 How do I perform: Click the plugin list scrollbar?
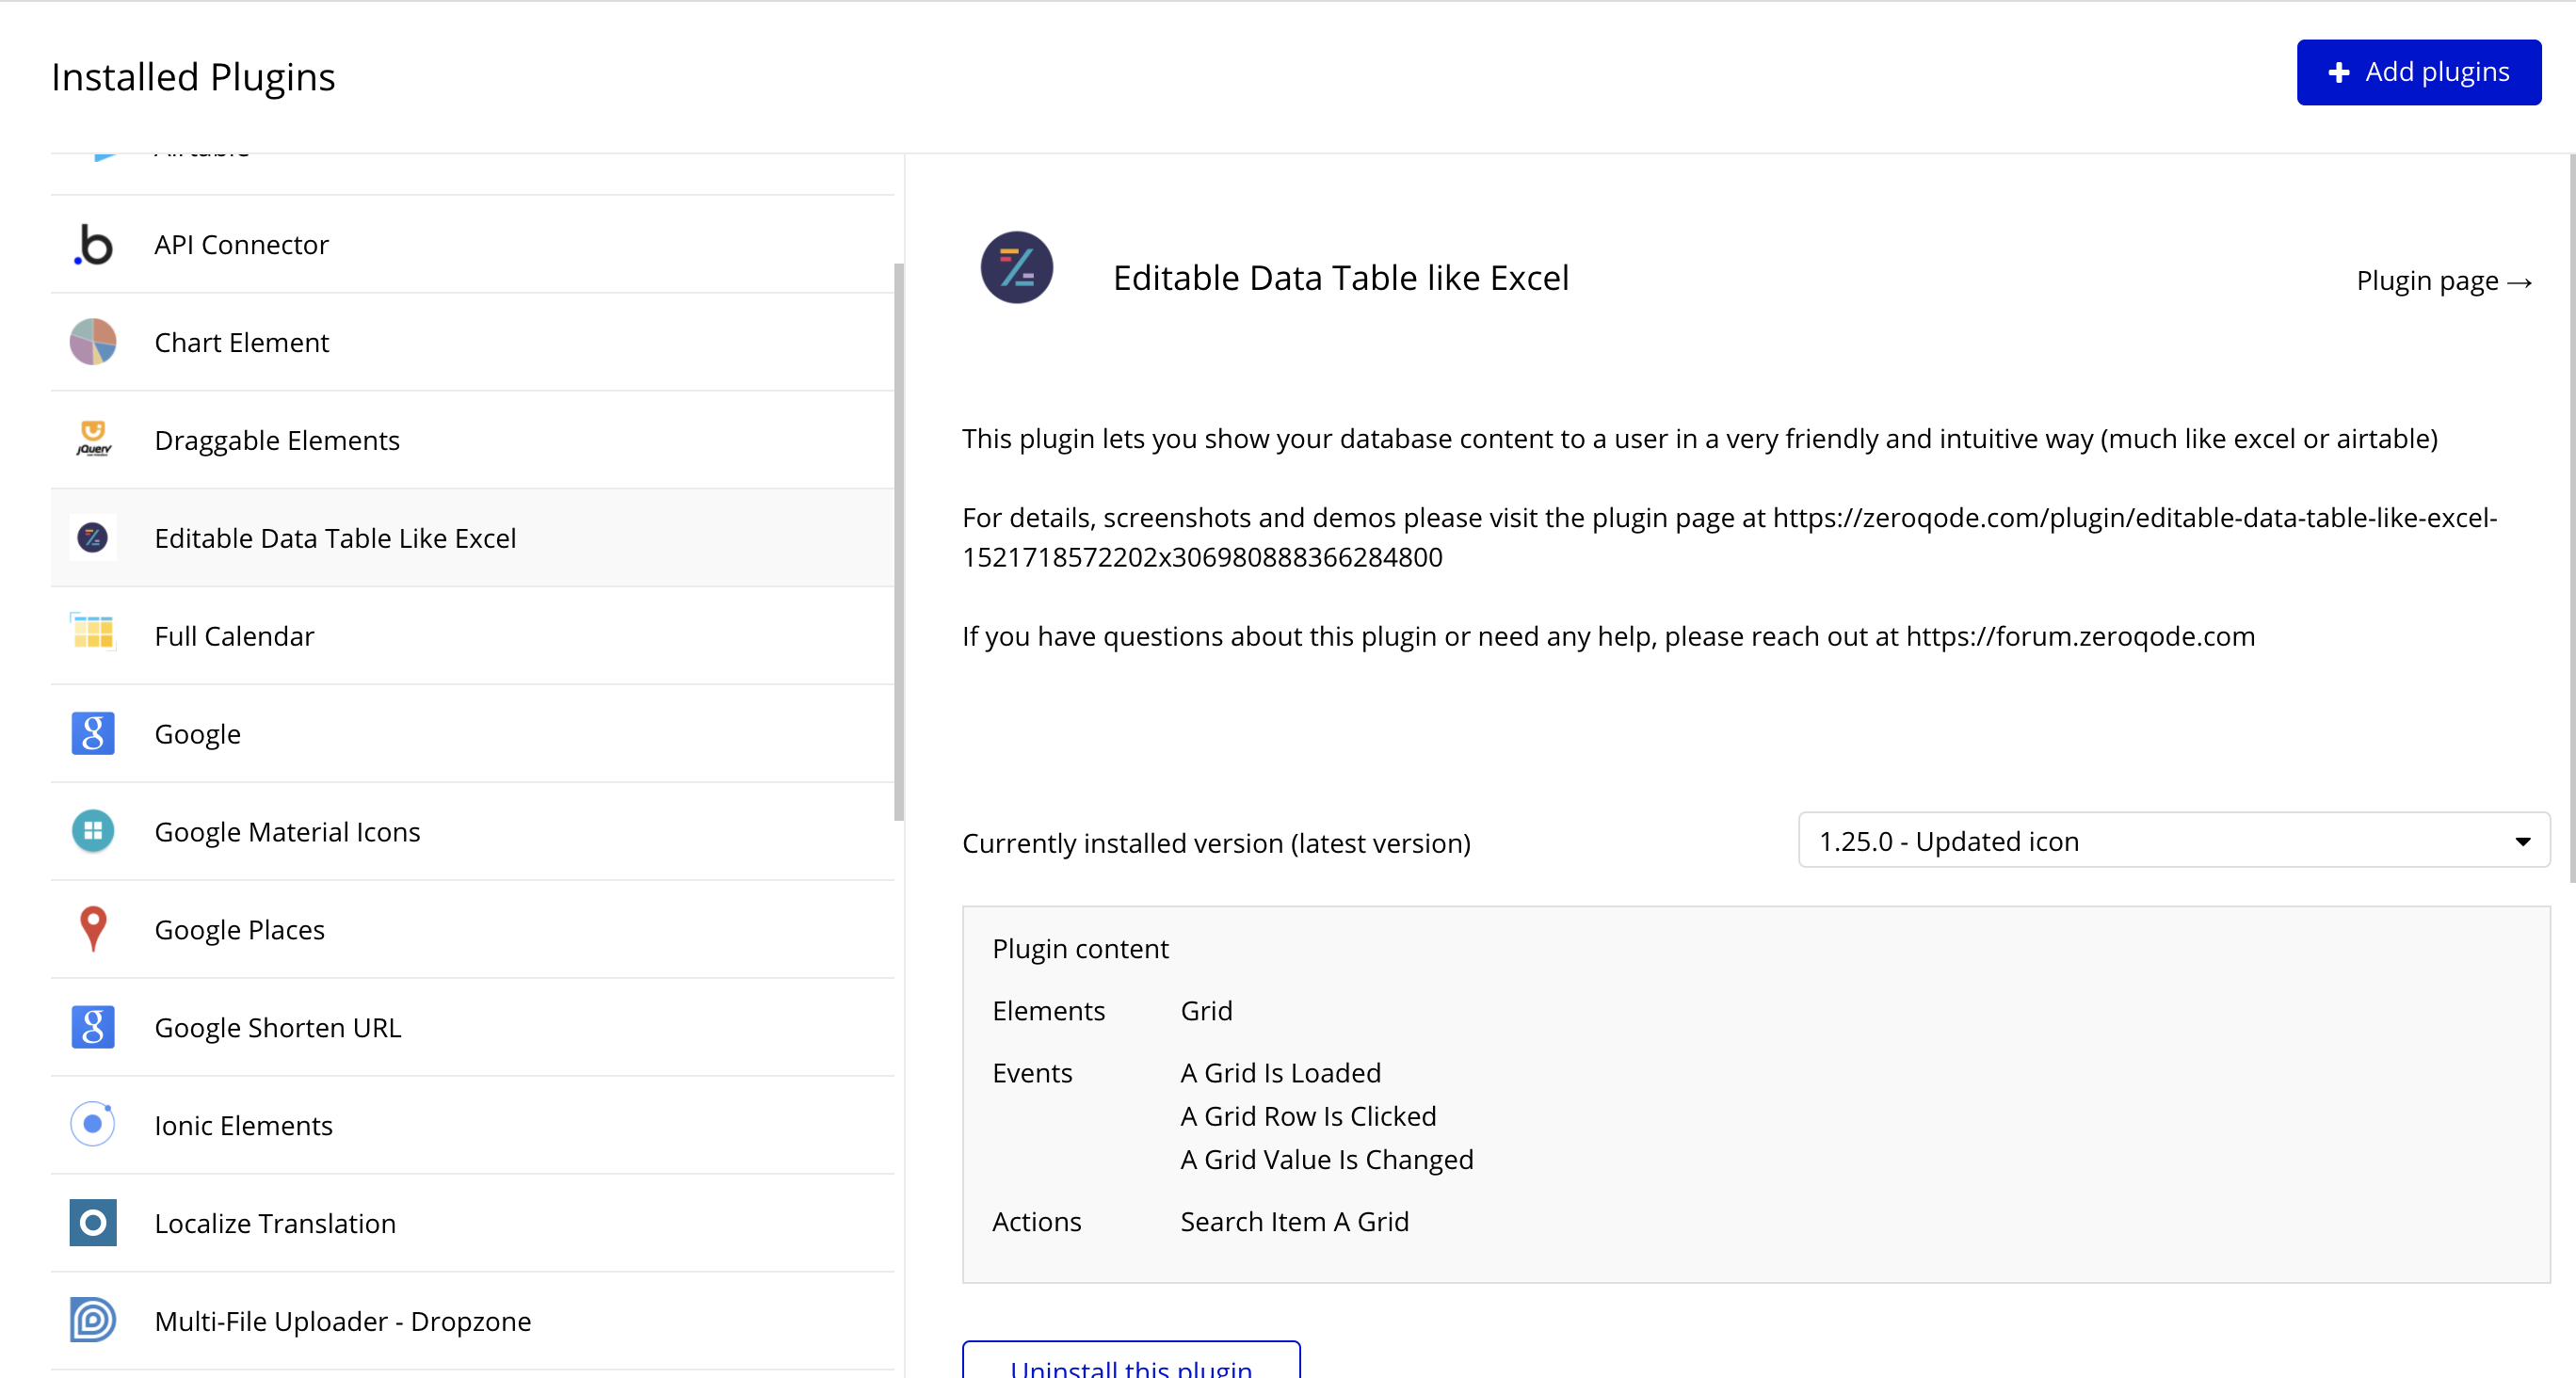pyautogui.click(x=898, y=542)
